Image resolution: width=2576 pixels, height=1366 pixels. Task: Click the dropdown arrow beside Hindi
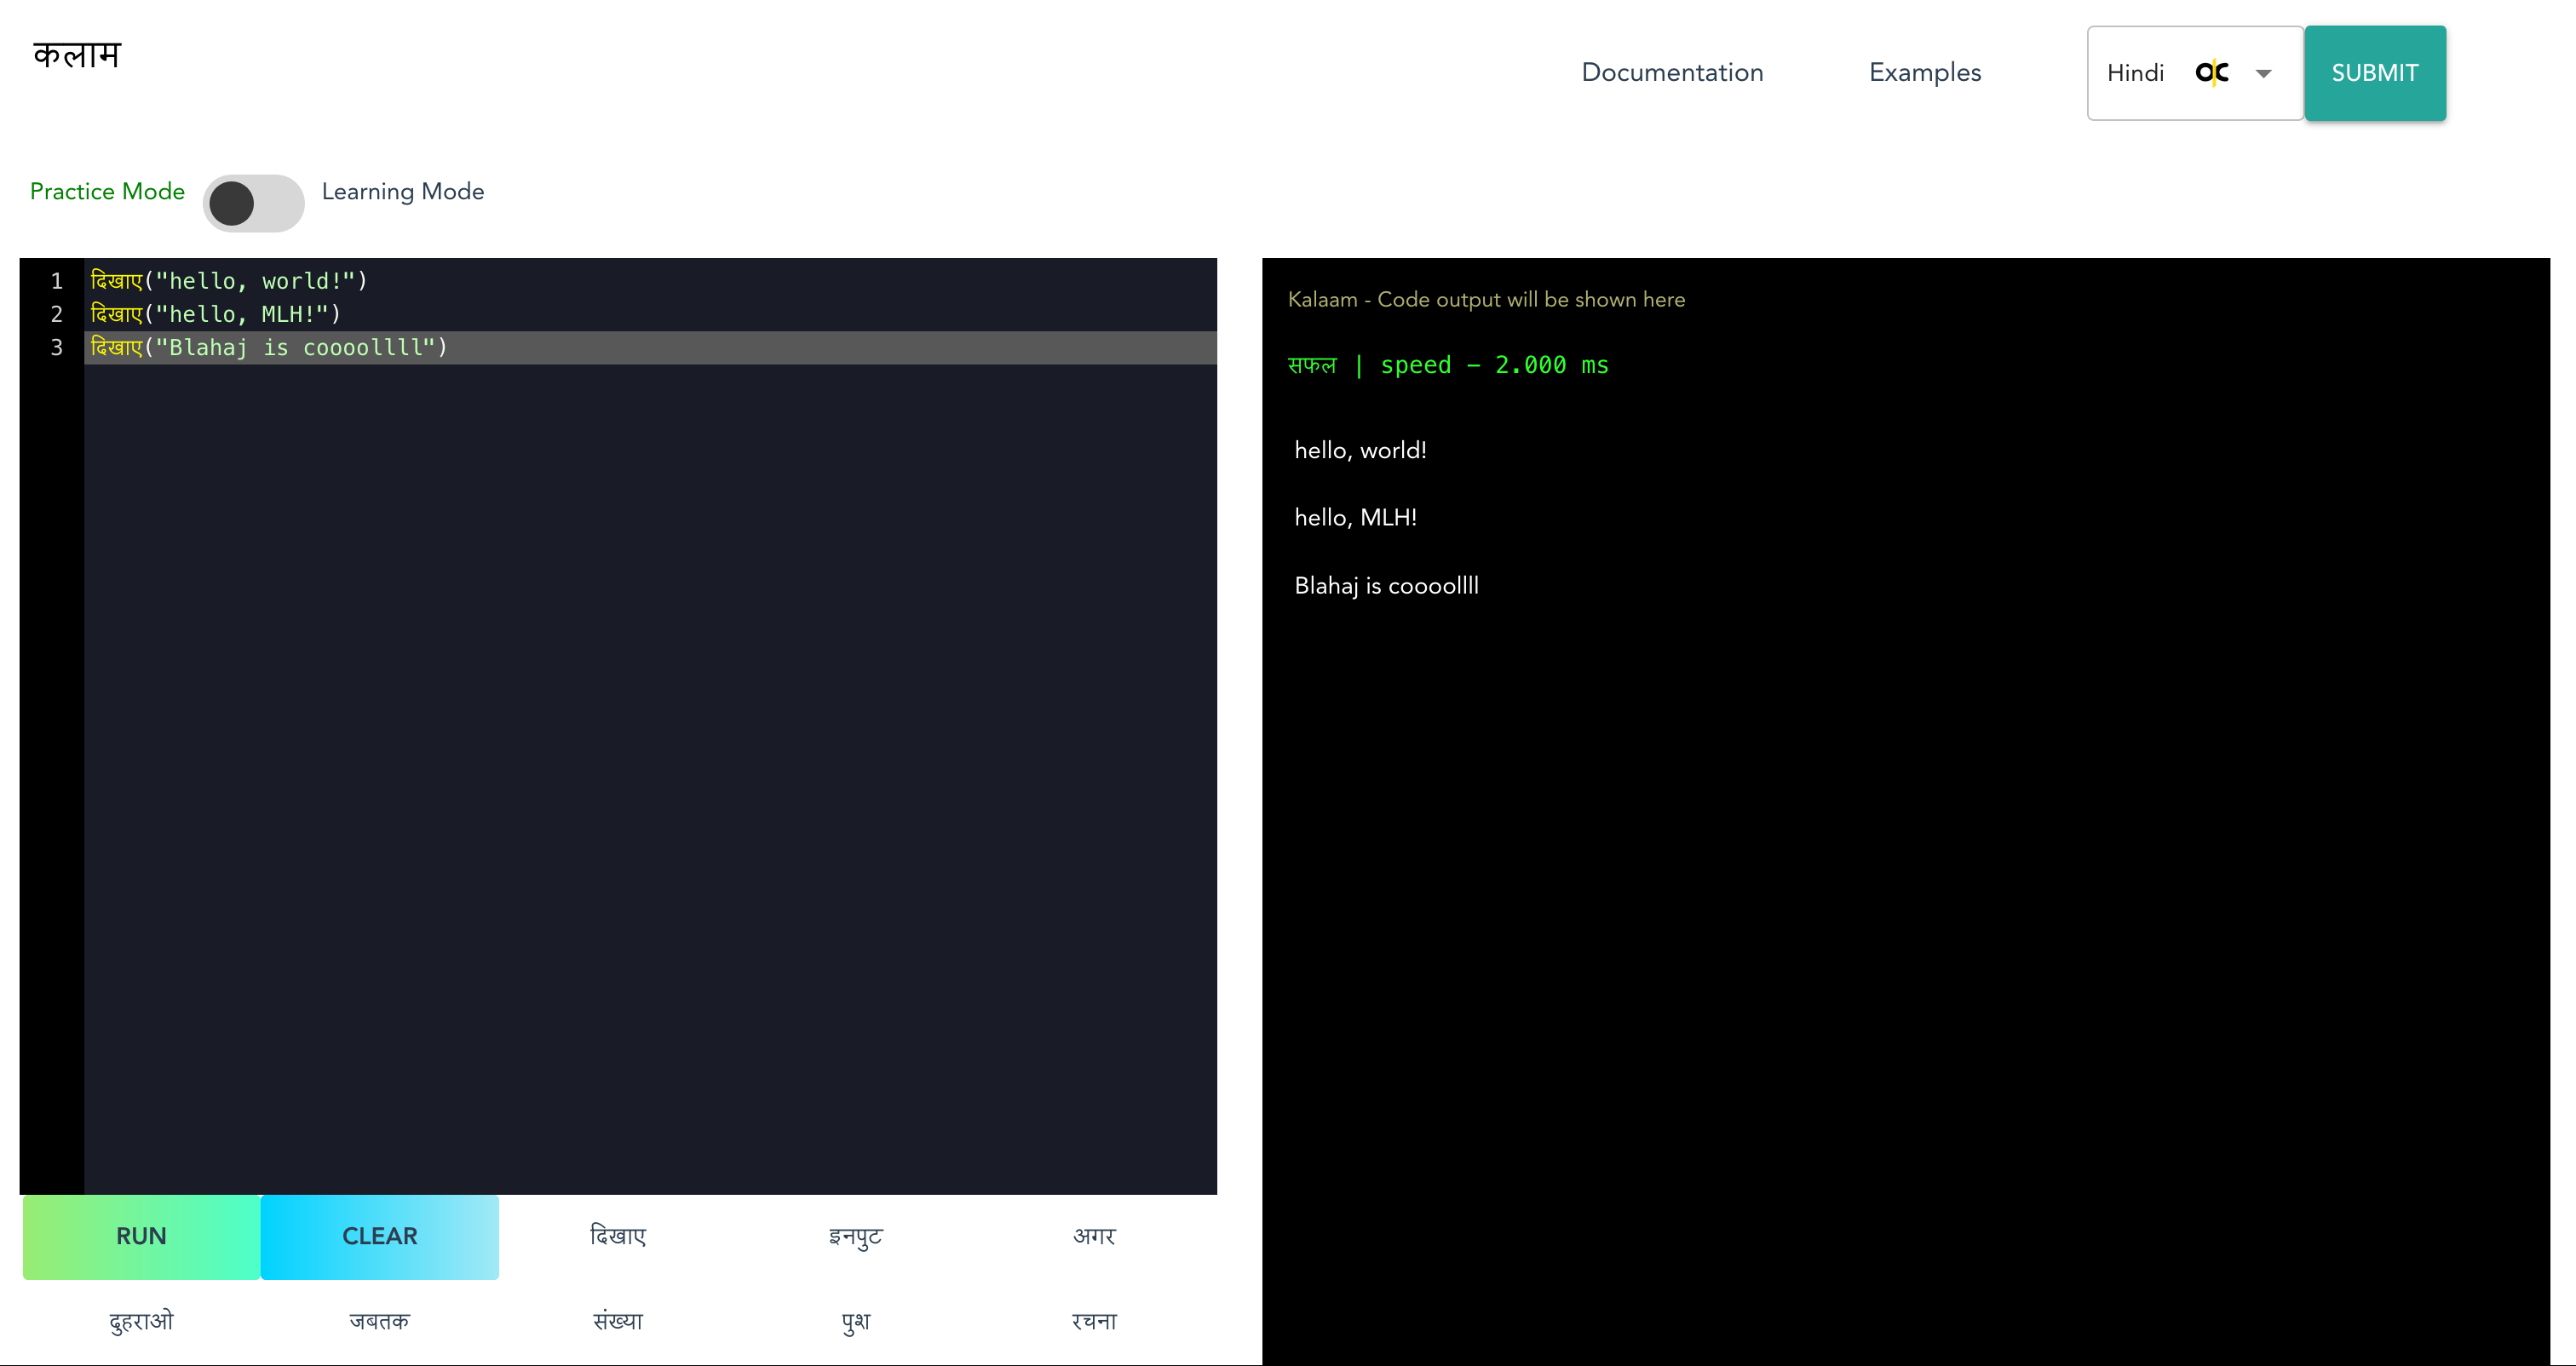2264,74
